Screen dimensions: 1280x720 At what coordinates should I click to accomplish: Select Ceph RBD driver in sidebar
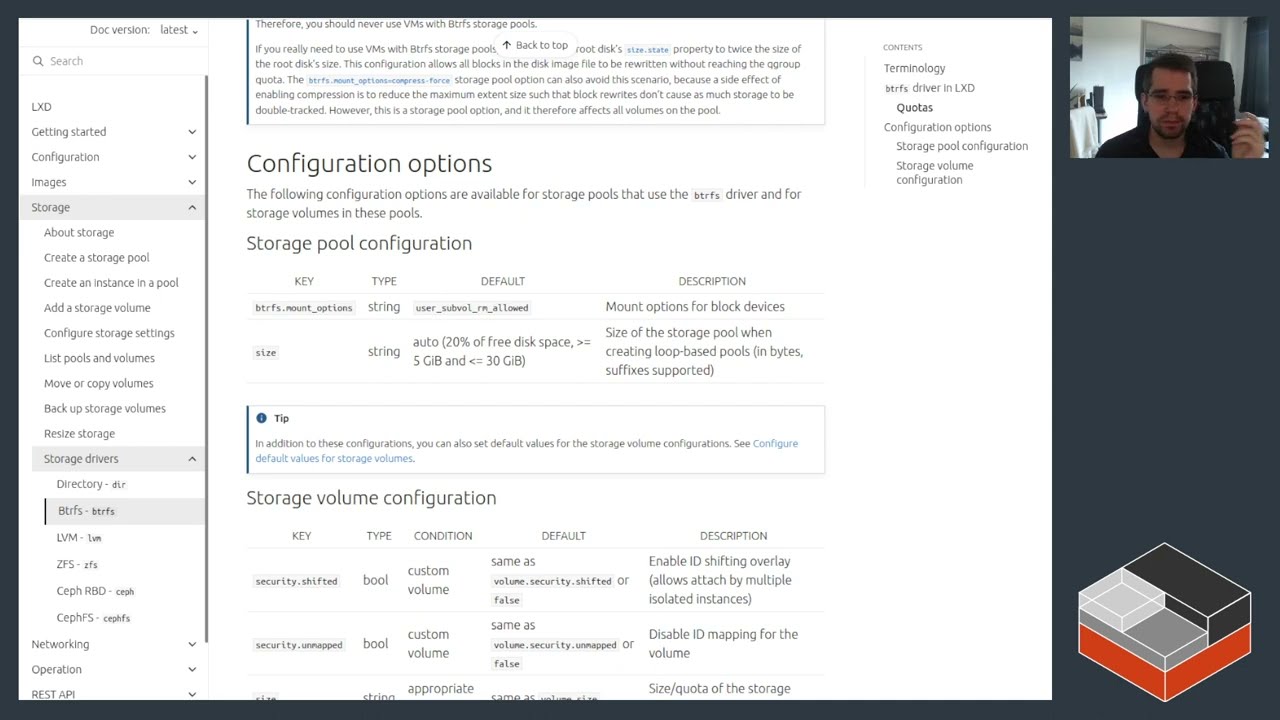tap(95, 591)
